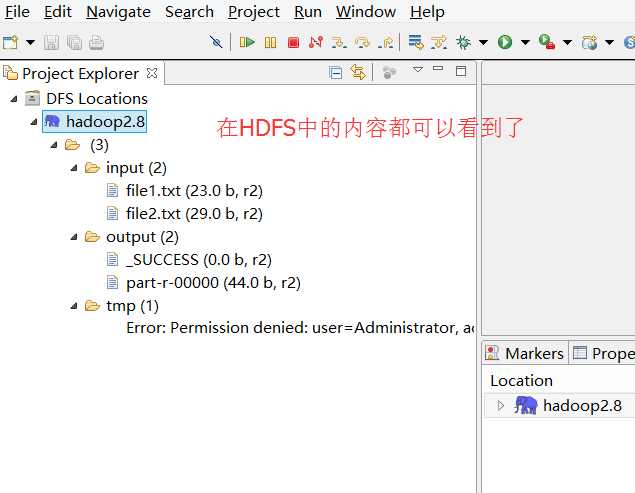The width and height of the screenshot is (635, 493).
Task: Open the New wizard dropdown arrow
Action: tap(30, 42)
